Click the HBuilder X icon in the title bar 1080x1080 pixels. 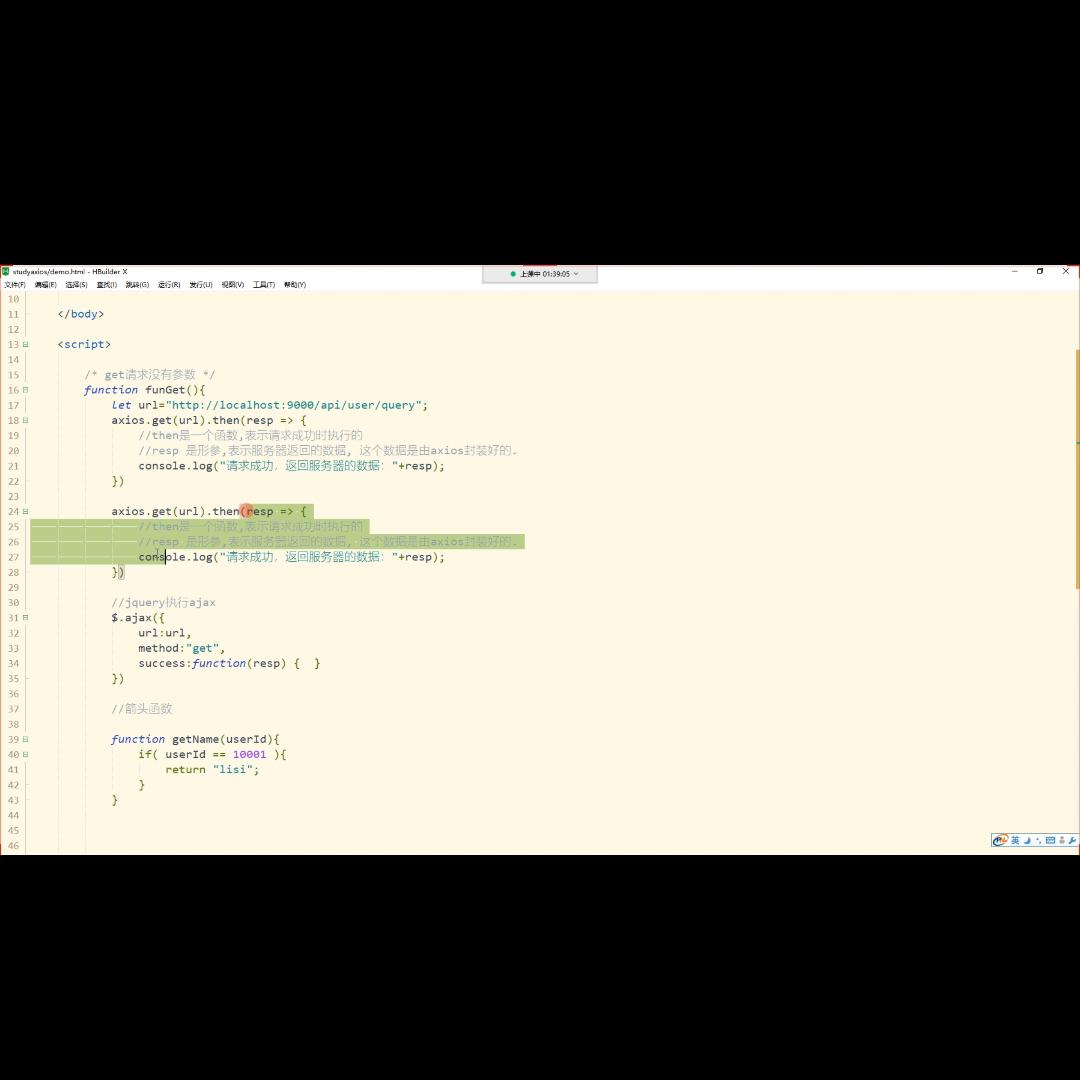click(6, 271)
